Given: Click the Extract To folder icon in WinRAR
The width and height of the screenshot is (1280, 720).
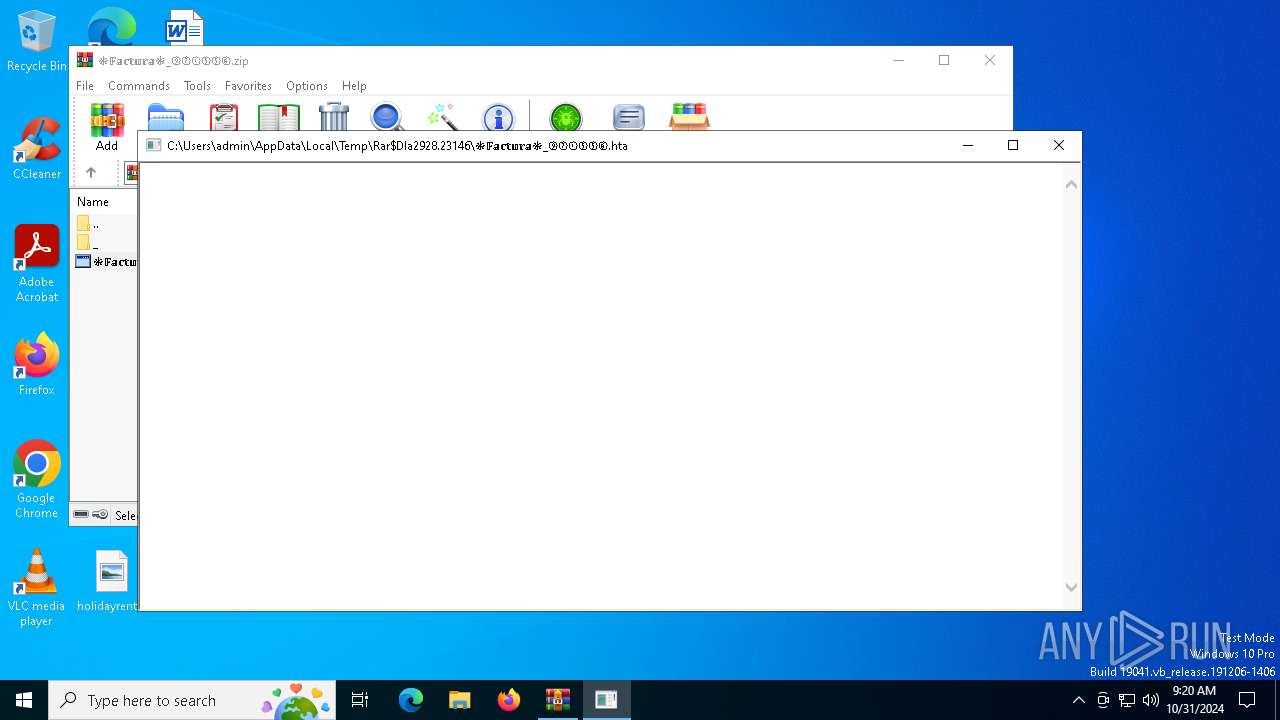Looking at the screenshot, I should (166, 117).
